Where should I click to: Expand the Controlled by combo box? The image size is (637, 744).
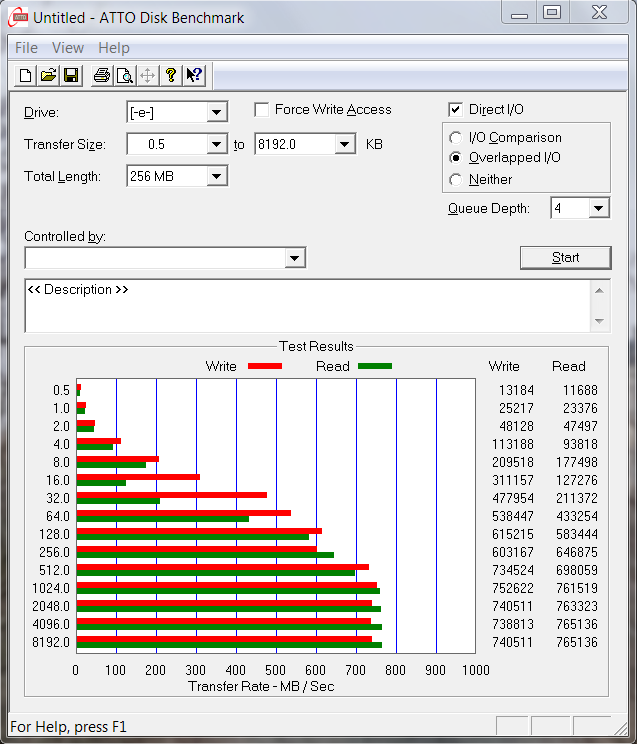[294, 258]
